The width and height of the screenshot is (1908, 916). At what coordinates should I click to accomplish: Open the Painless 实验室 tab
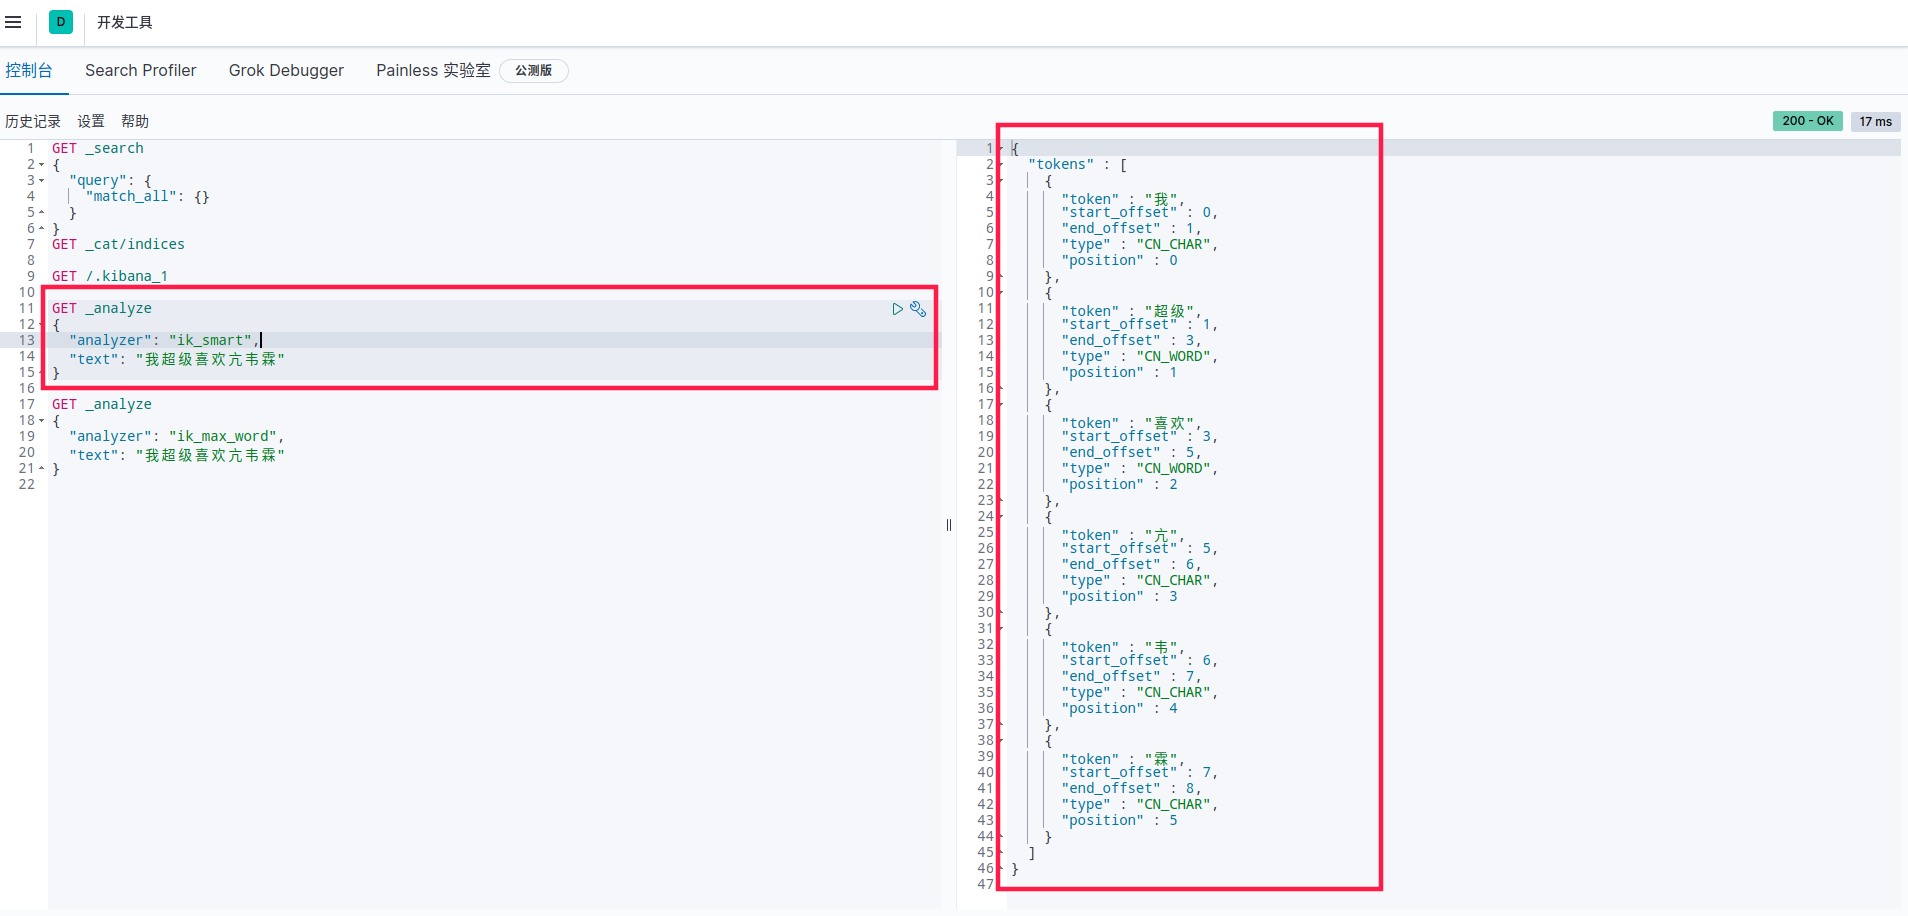(x=433, y=71)
